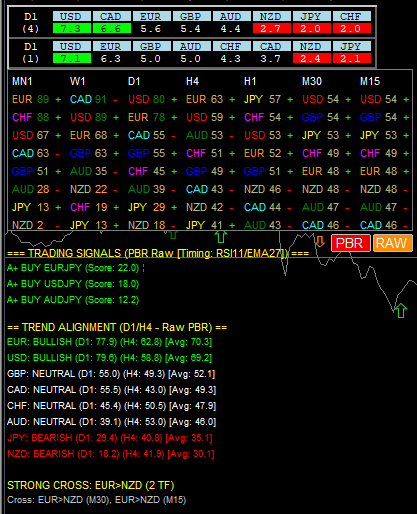Click the red PBR button
This screenshot has width=417, height=514.
pos(351,243)
